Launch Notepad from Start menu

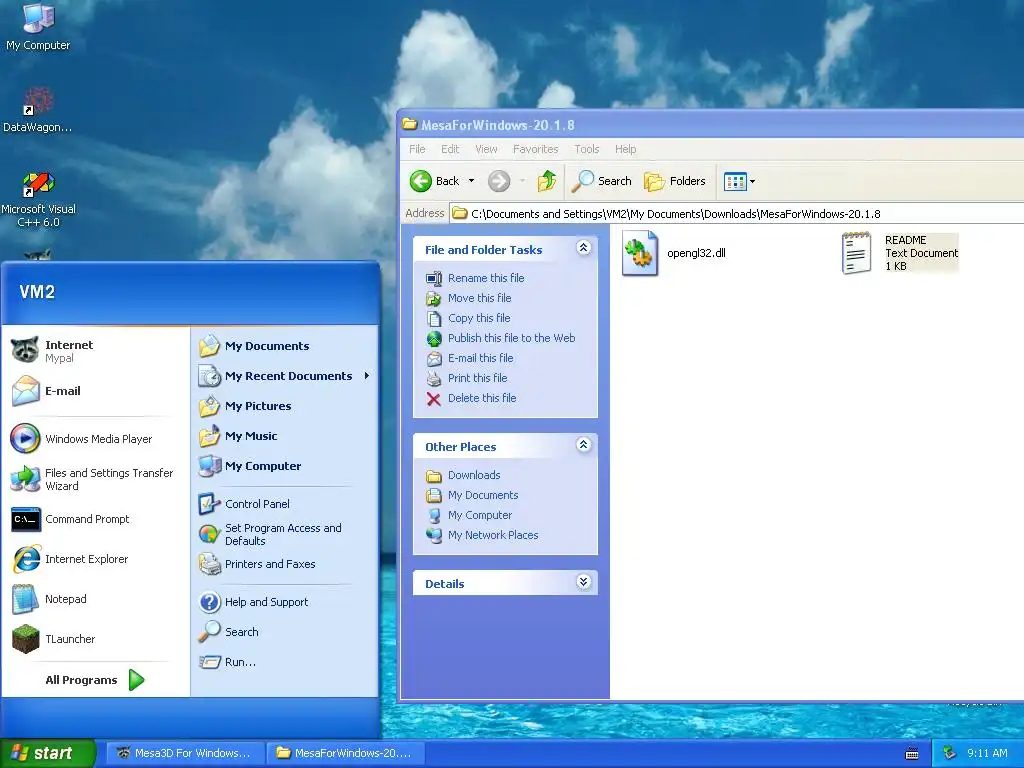point(50,599)
